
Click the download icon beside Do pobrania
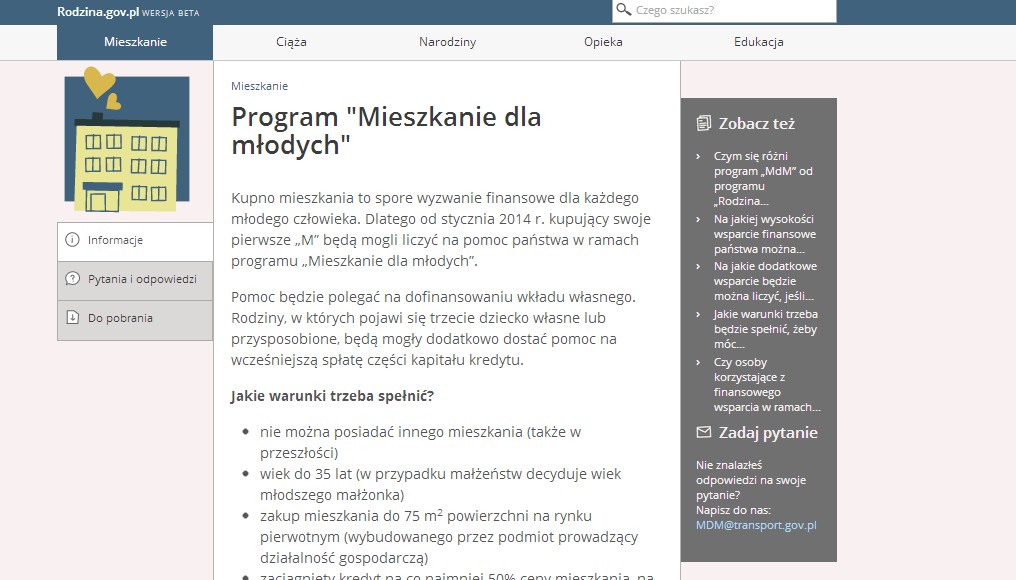click(72, 318)
